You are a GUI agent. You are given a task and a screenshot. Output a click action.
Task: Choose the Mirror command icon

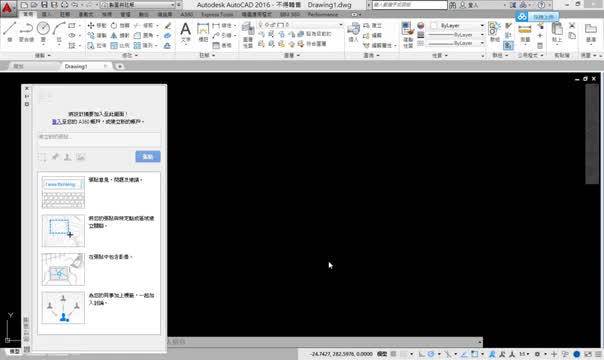(x=114, y=35)
